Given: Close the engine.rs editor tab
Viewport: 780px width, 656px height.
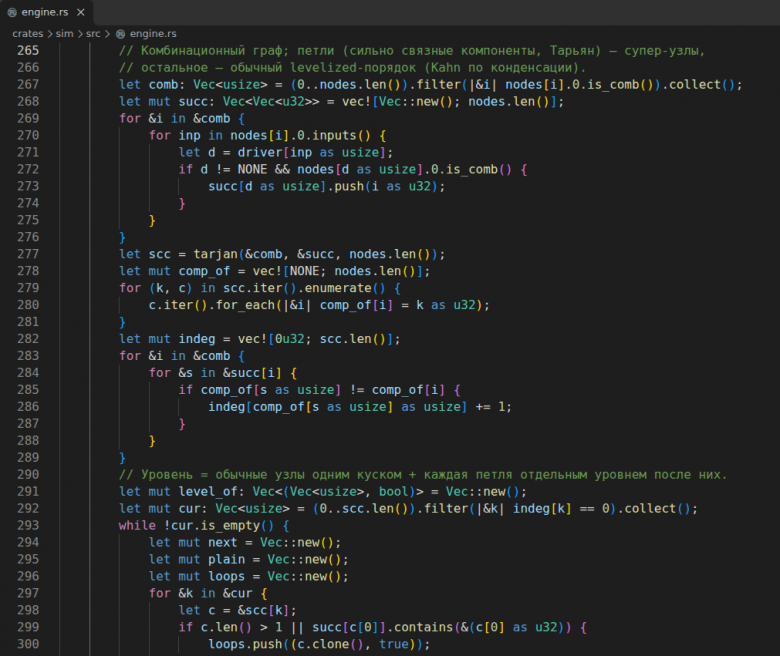Looking at the screenshot, I should (x=81, y=12).
